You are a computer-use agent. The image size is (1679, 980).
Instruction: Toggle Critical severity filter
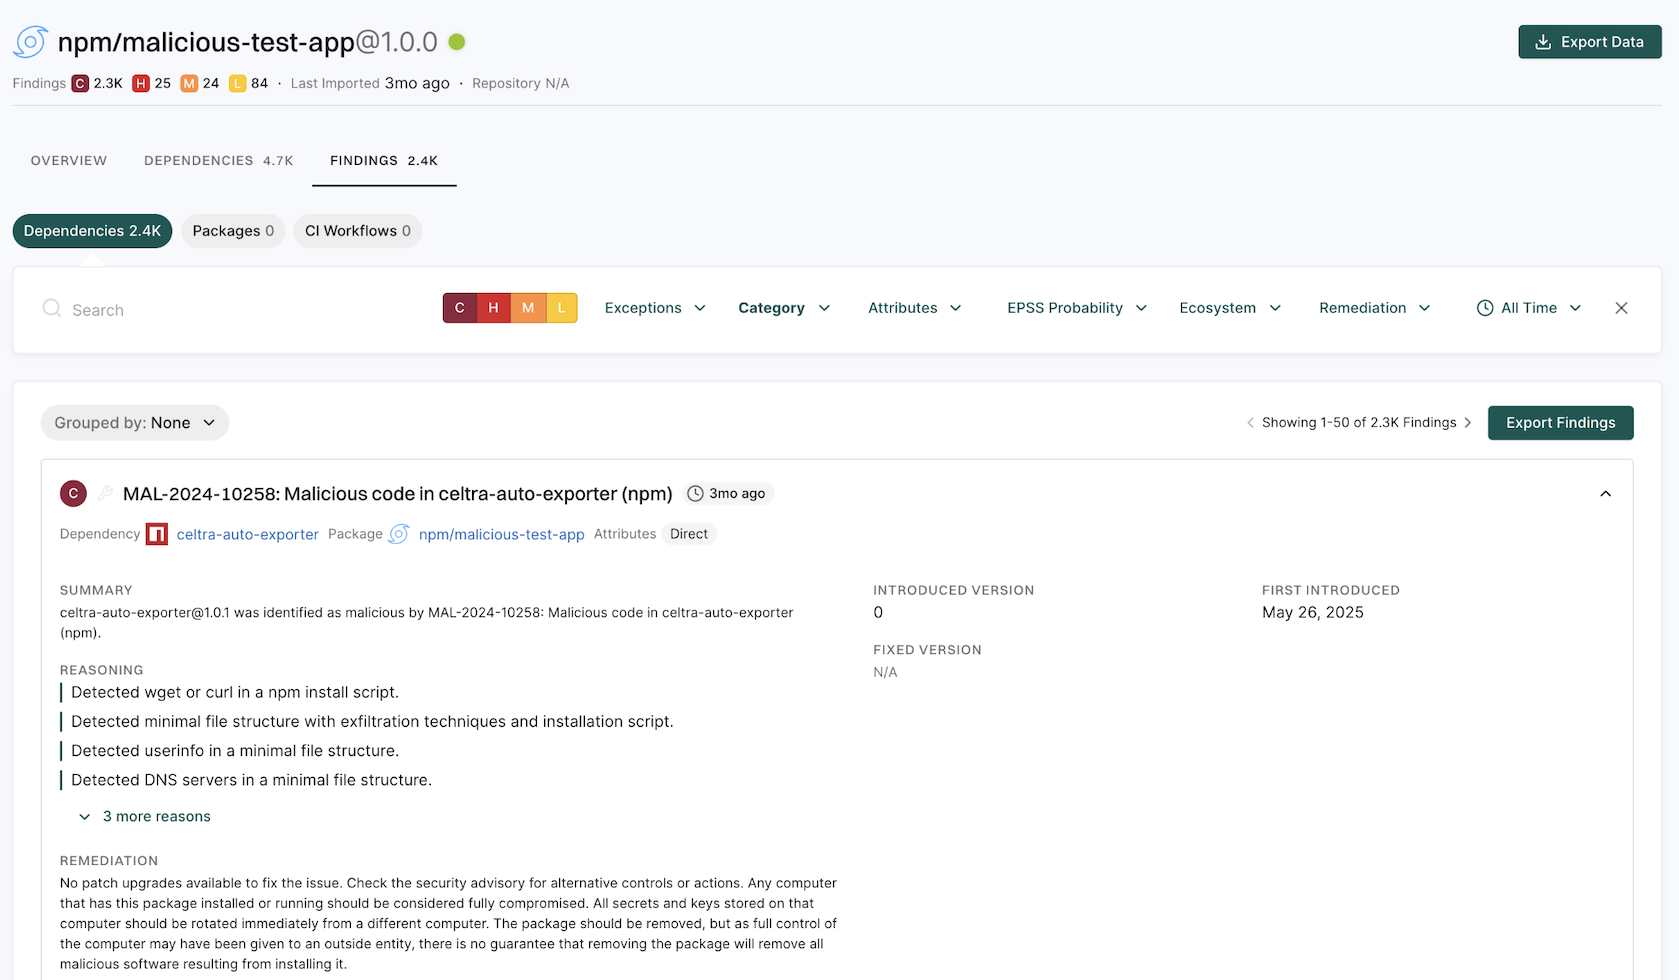[x=460, y=308]
